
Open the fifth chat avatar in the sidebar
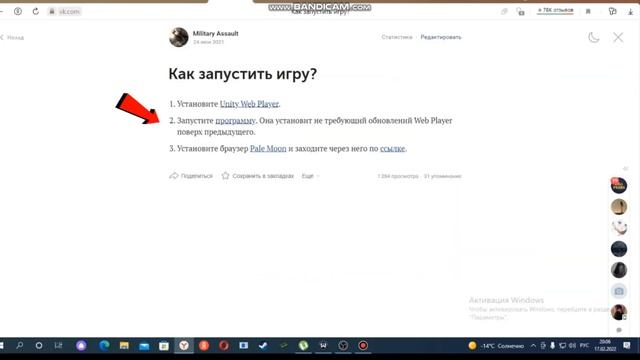pyautogui.click(x=619, y=270)
